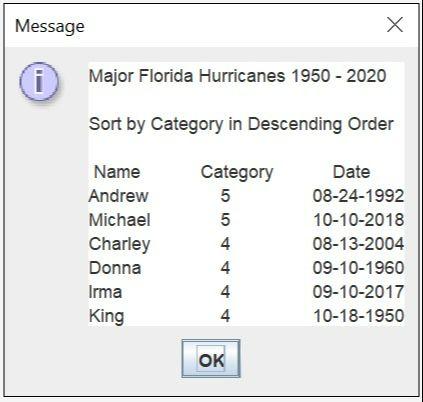The height and width of the screenshot is (402, 423).
Task: Close the Message dialog
Action: pyautogui.click(x=395, y=25)
